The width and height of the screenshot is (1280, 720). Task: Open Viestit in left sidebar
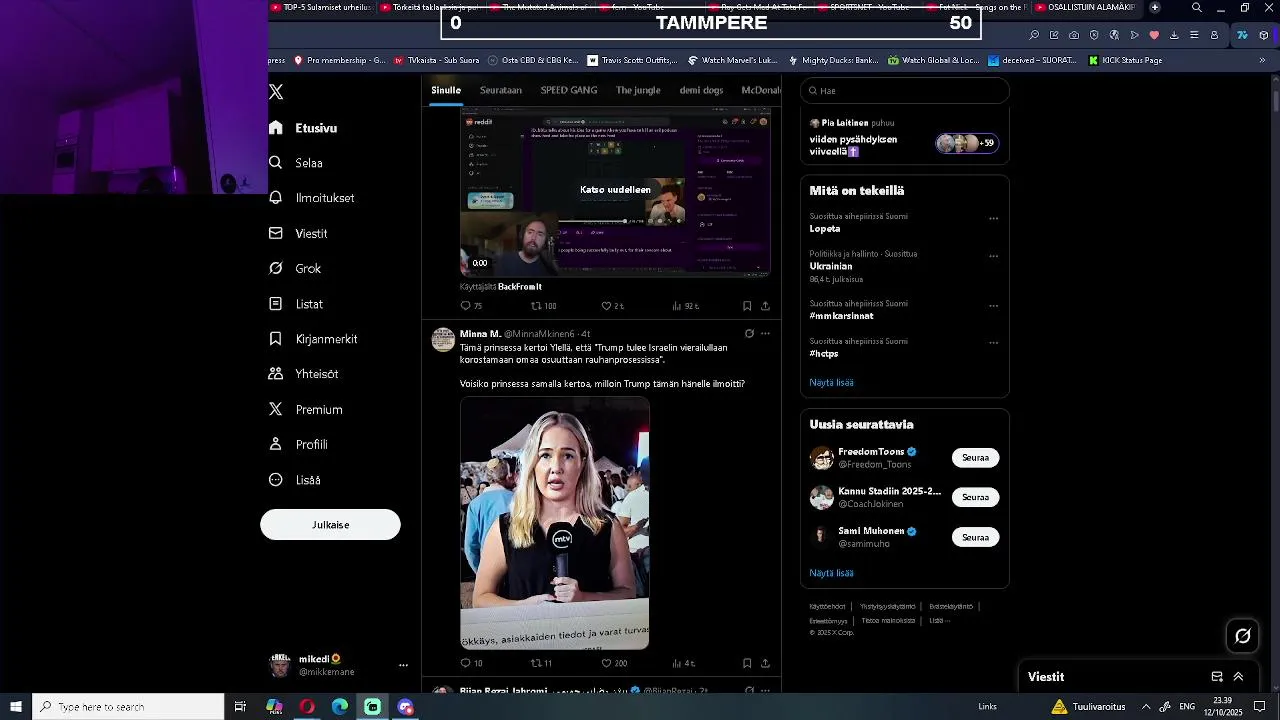pos(299,233)
